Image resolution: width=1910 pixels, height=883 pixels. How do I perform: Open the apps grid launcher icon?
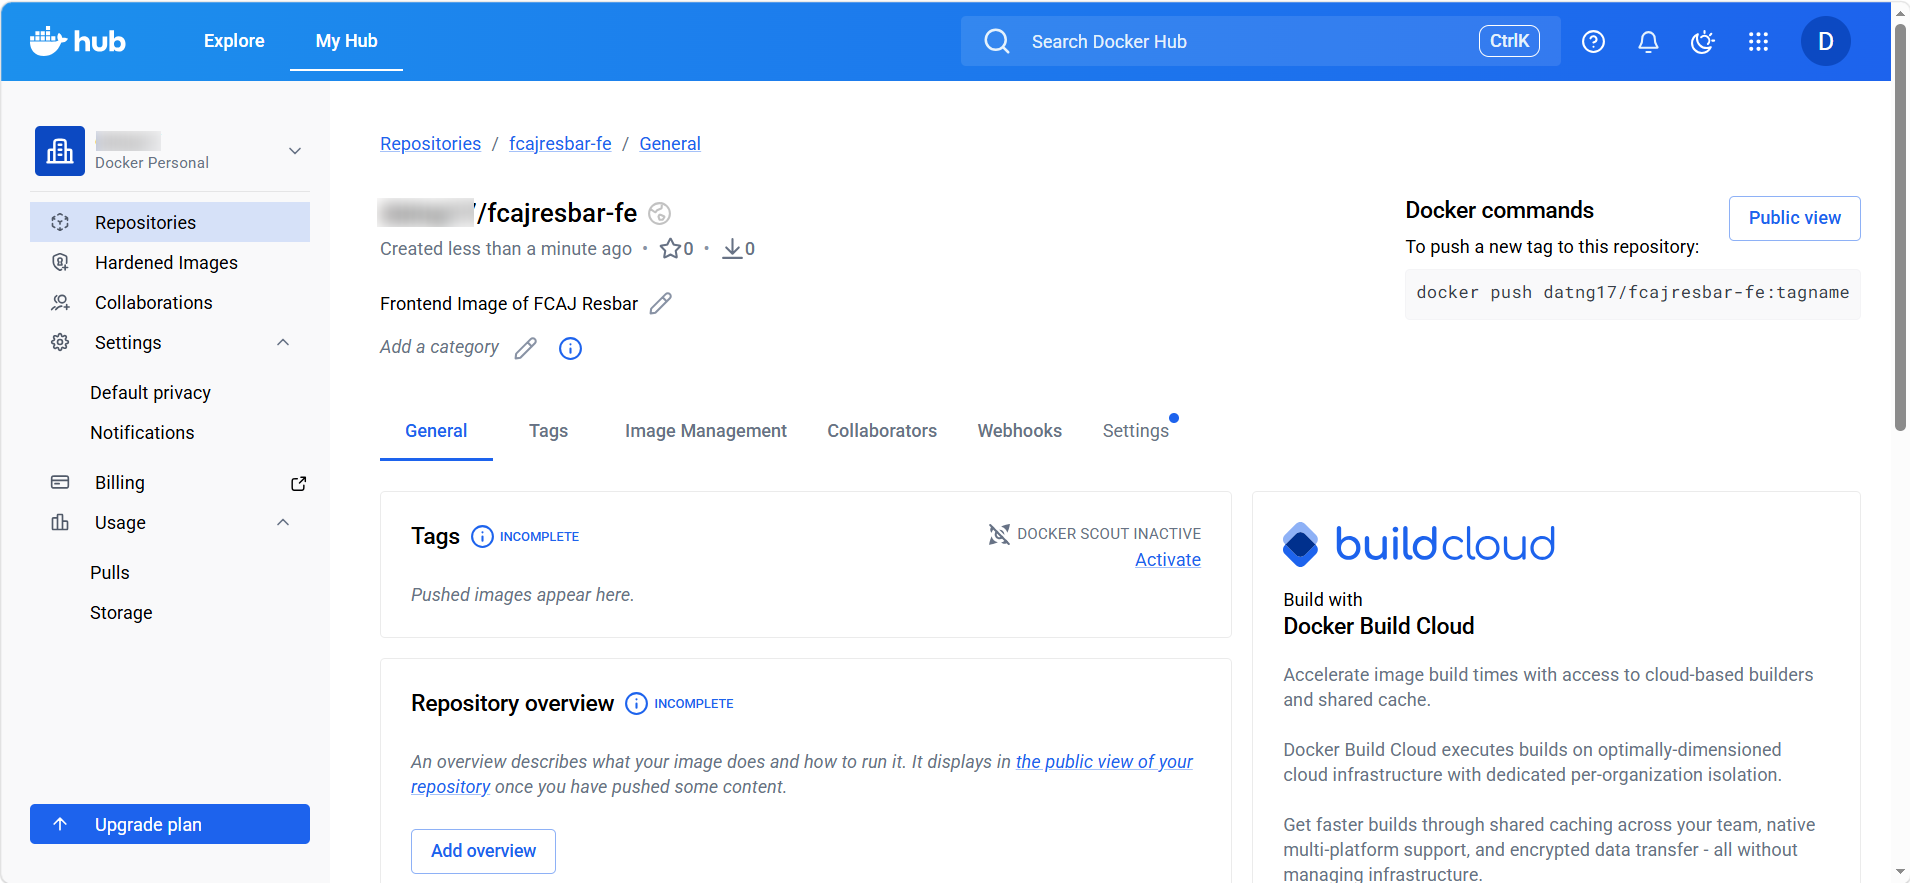(1758, 41)
